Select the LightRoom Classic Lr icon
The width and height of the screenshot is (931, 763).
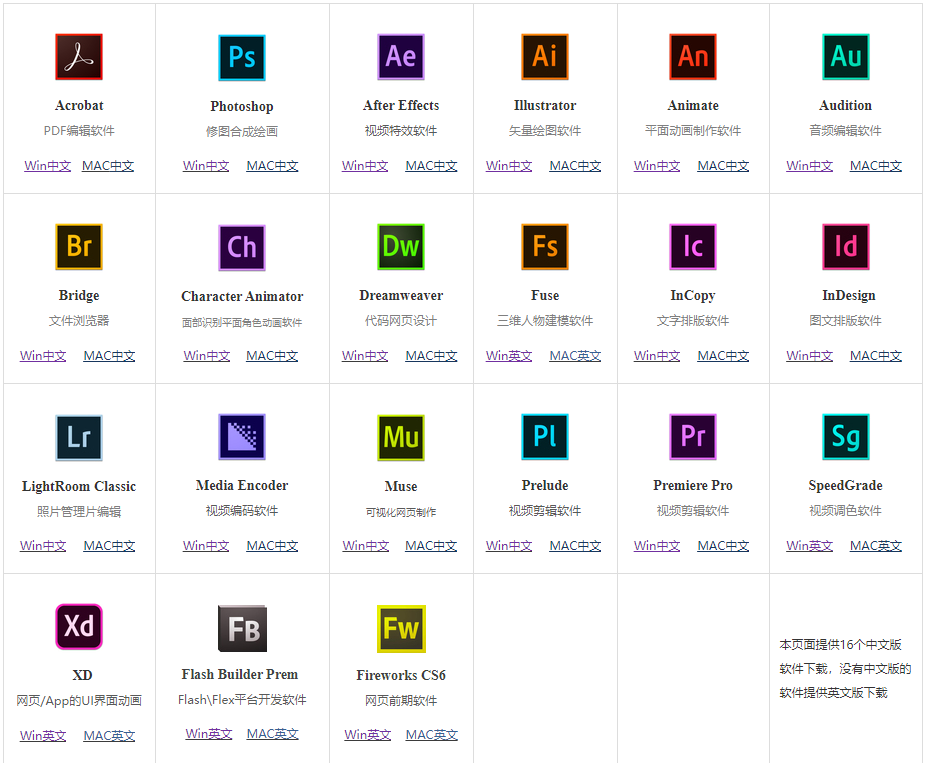[79, 438]
